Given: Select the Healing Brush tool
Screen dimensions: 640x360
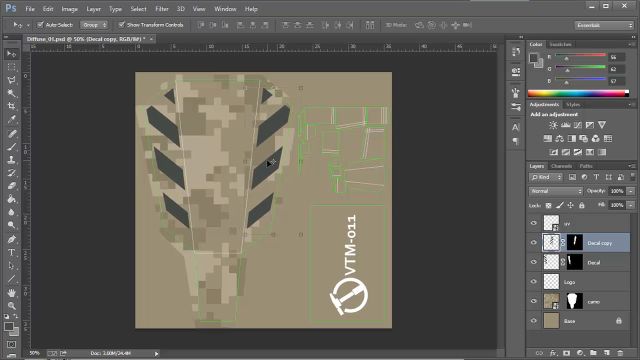Looking at the screenshot, I should click(x=11, y=133).
